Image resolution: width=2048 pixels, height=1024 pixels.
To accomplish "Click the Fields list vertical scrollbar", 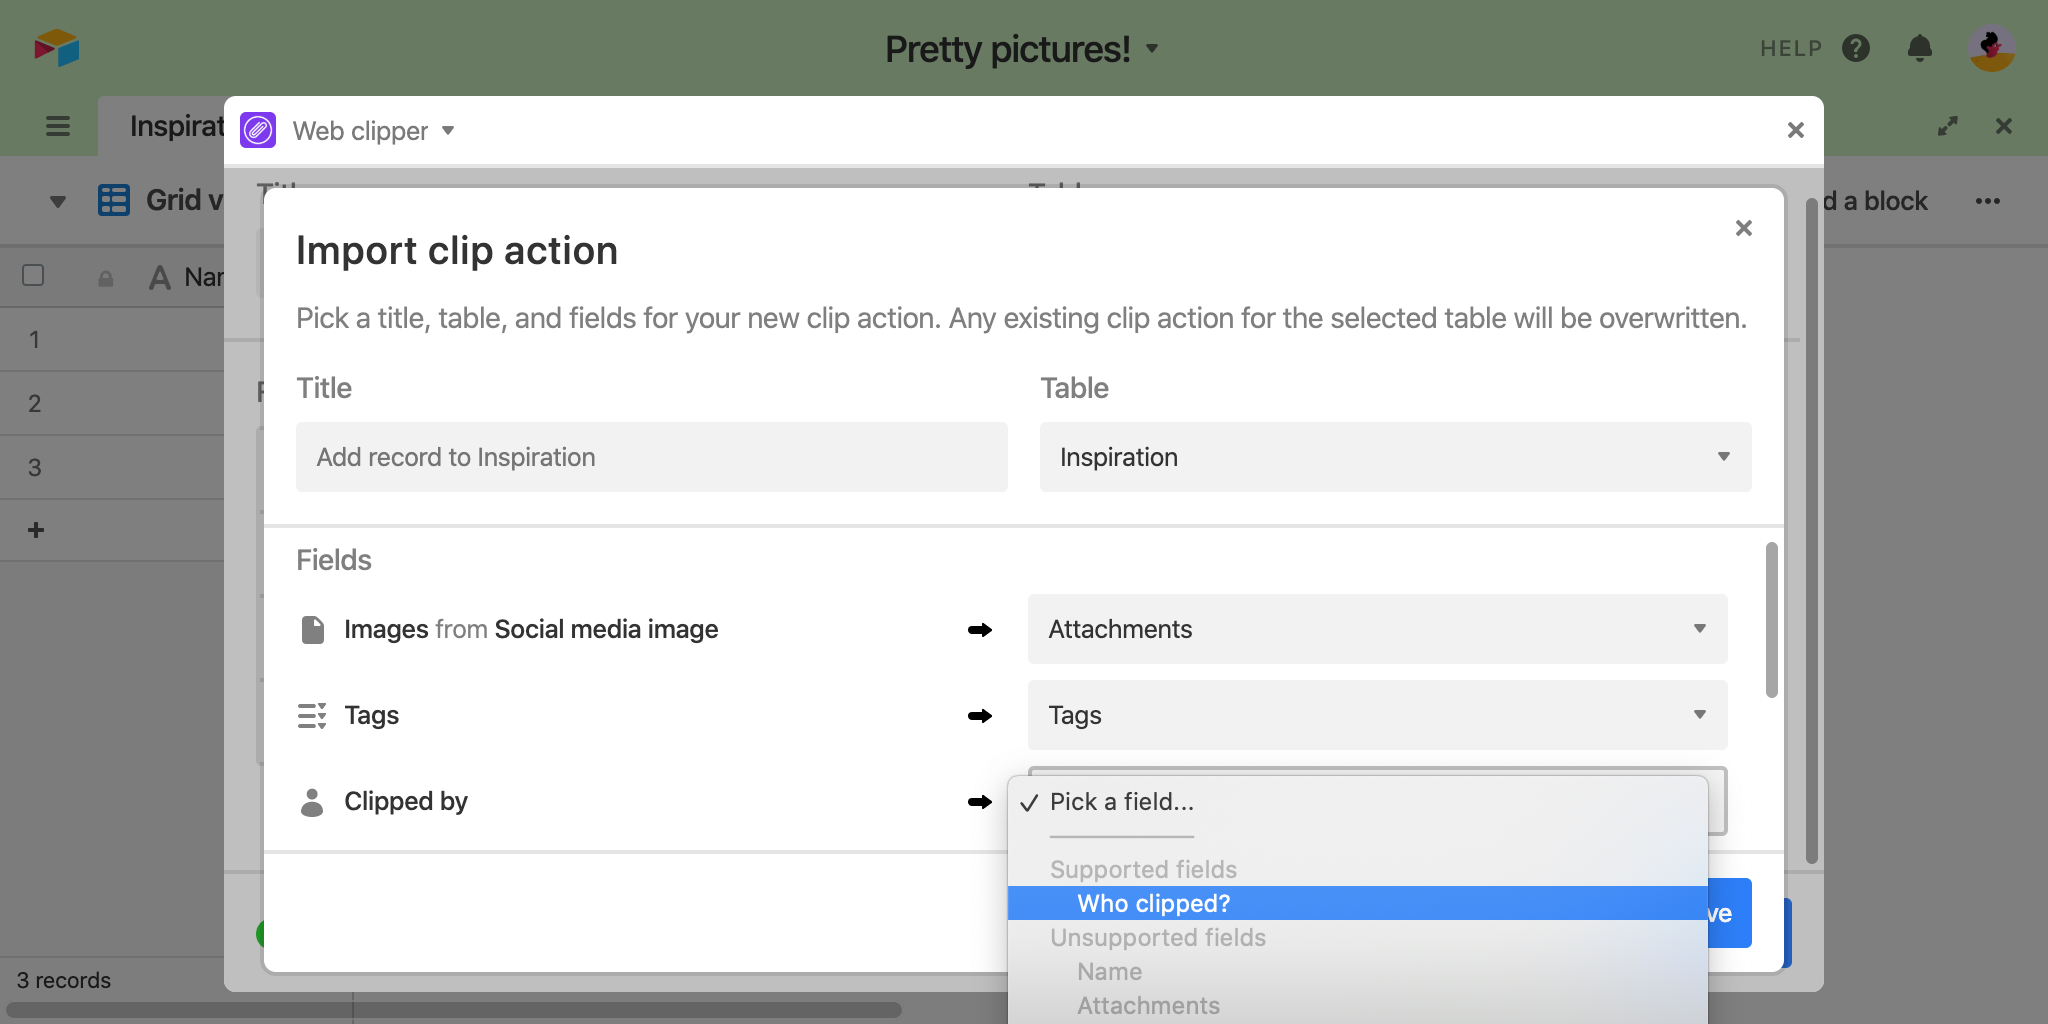I will click(x=1771, y=620).
